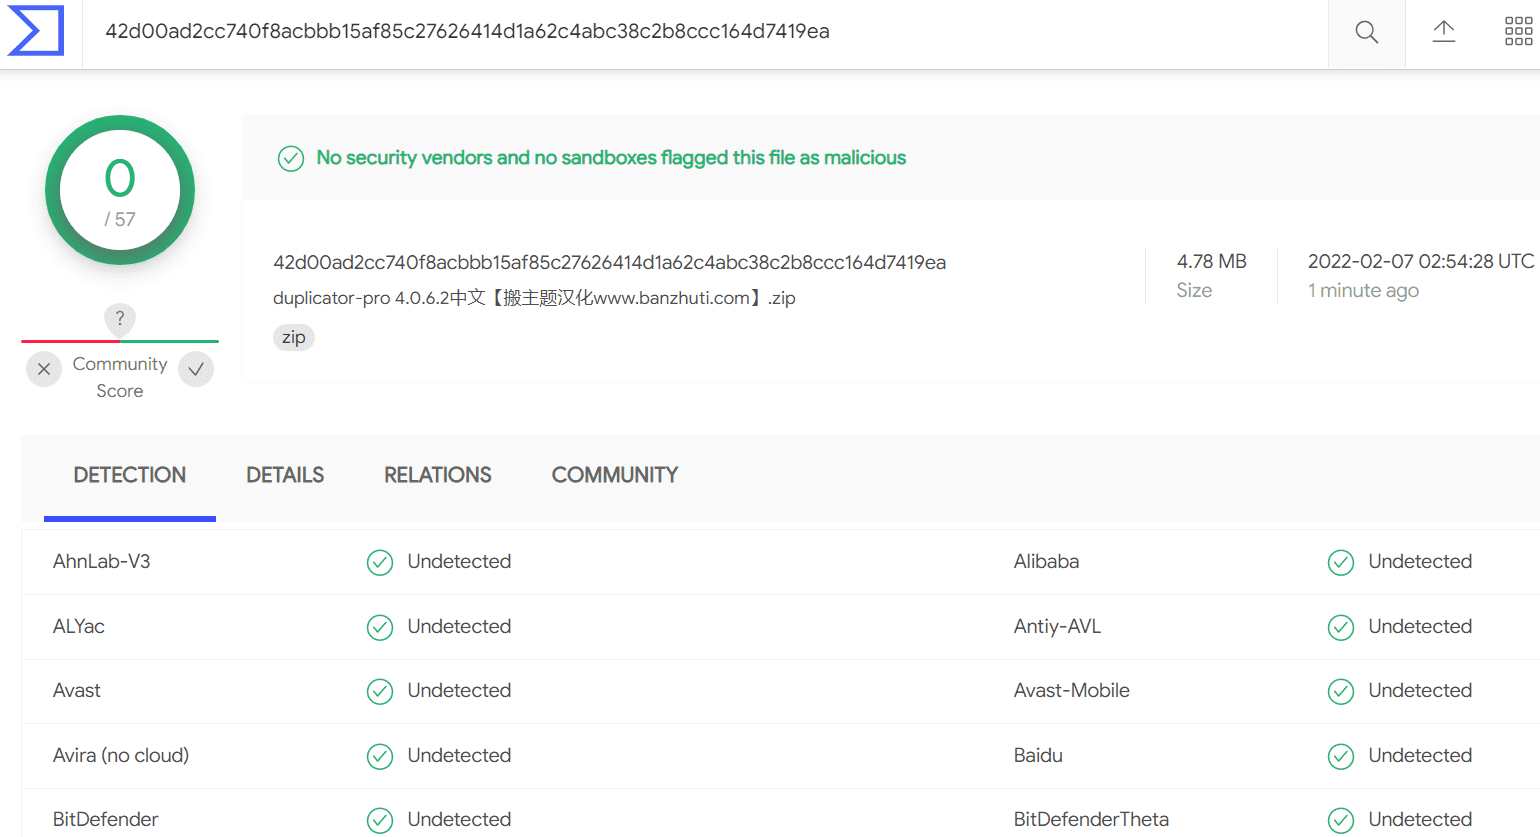Click the VirusTotal sigma logo
The width and height of the screenshot is (1540, 837).
[x=35, y=31]
